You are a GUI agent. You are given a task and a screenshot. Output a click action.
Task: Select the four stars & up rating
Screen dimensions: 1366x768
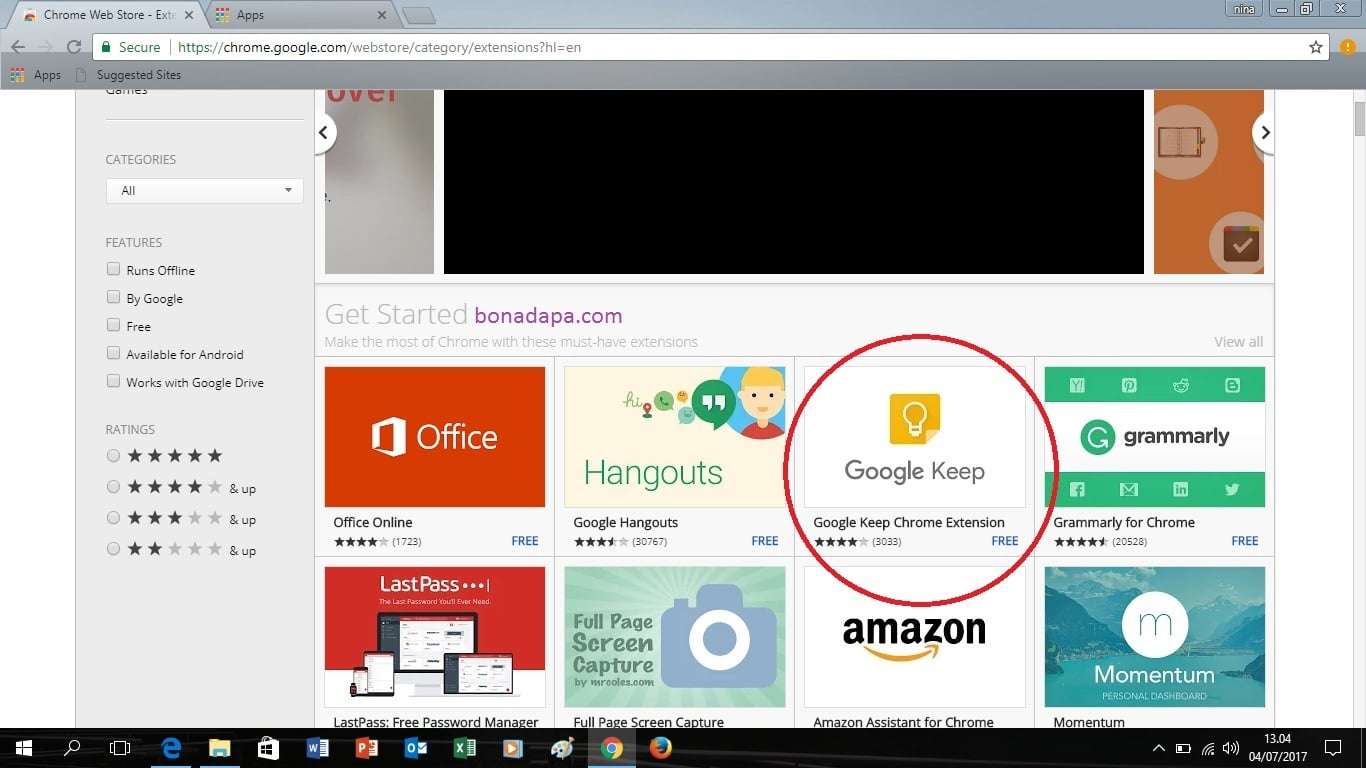click(113, 487)
